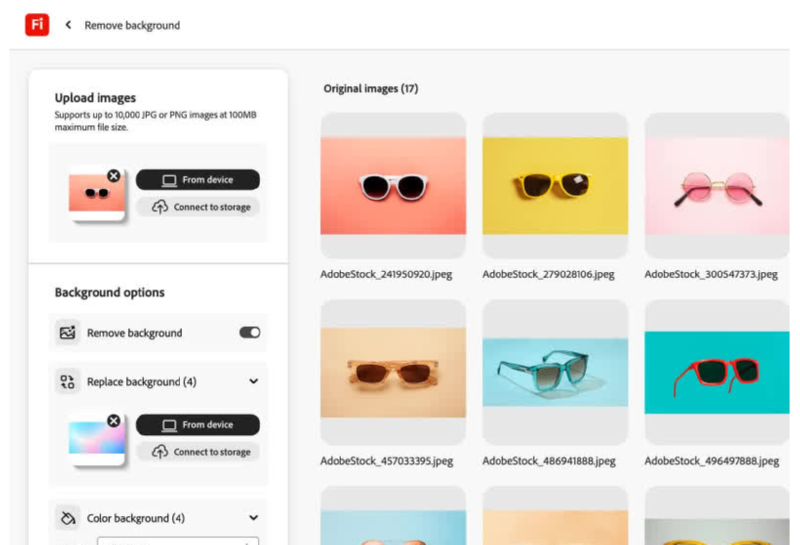The height and width of the screenshot is (545, 800).
Task: Open the pink round sunglasses AdobeStock_300547373 thumbnail
Action: [x=716, y=186]
